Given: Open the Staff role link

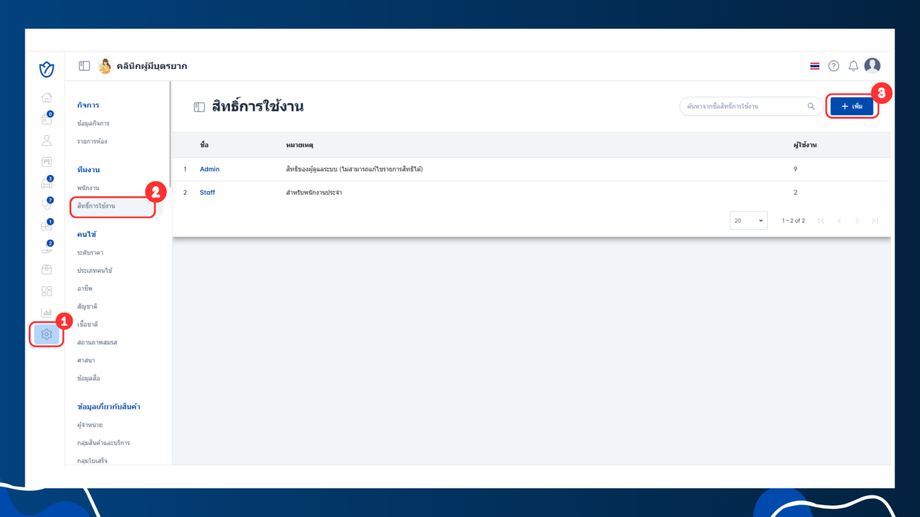Looking at the screenshot, I should (x=207, y=192).
